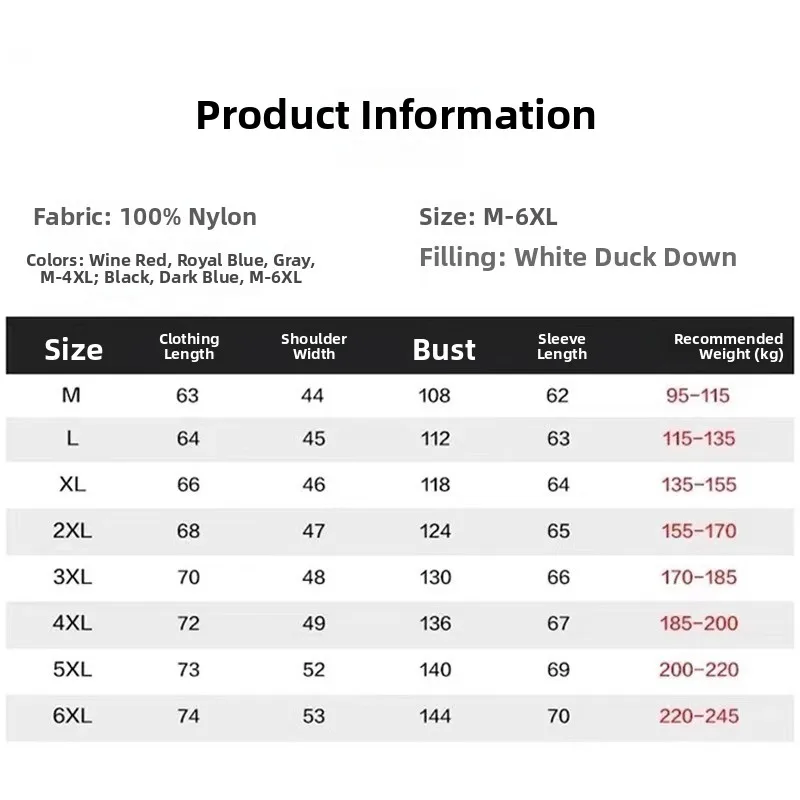Click the Sleeve Length column header
Viewport: 800px width, 800px height.
point(562,346)
